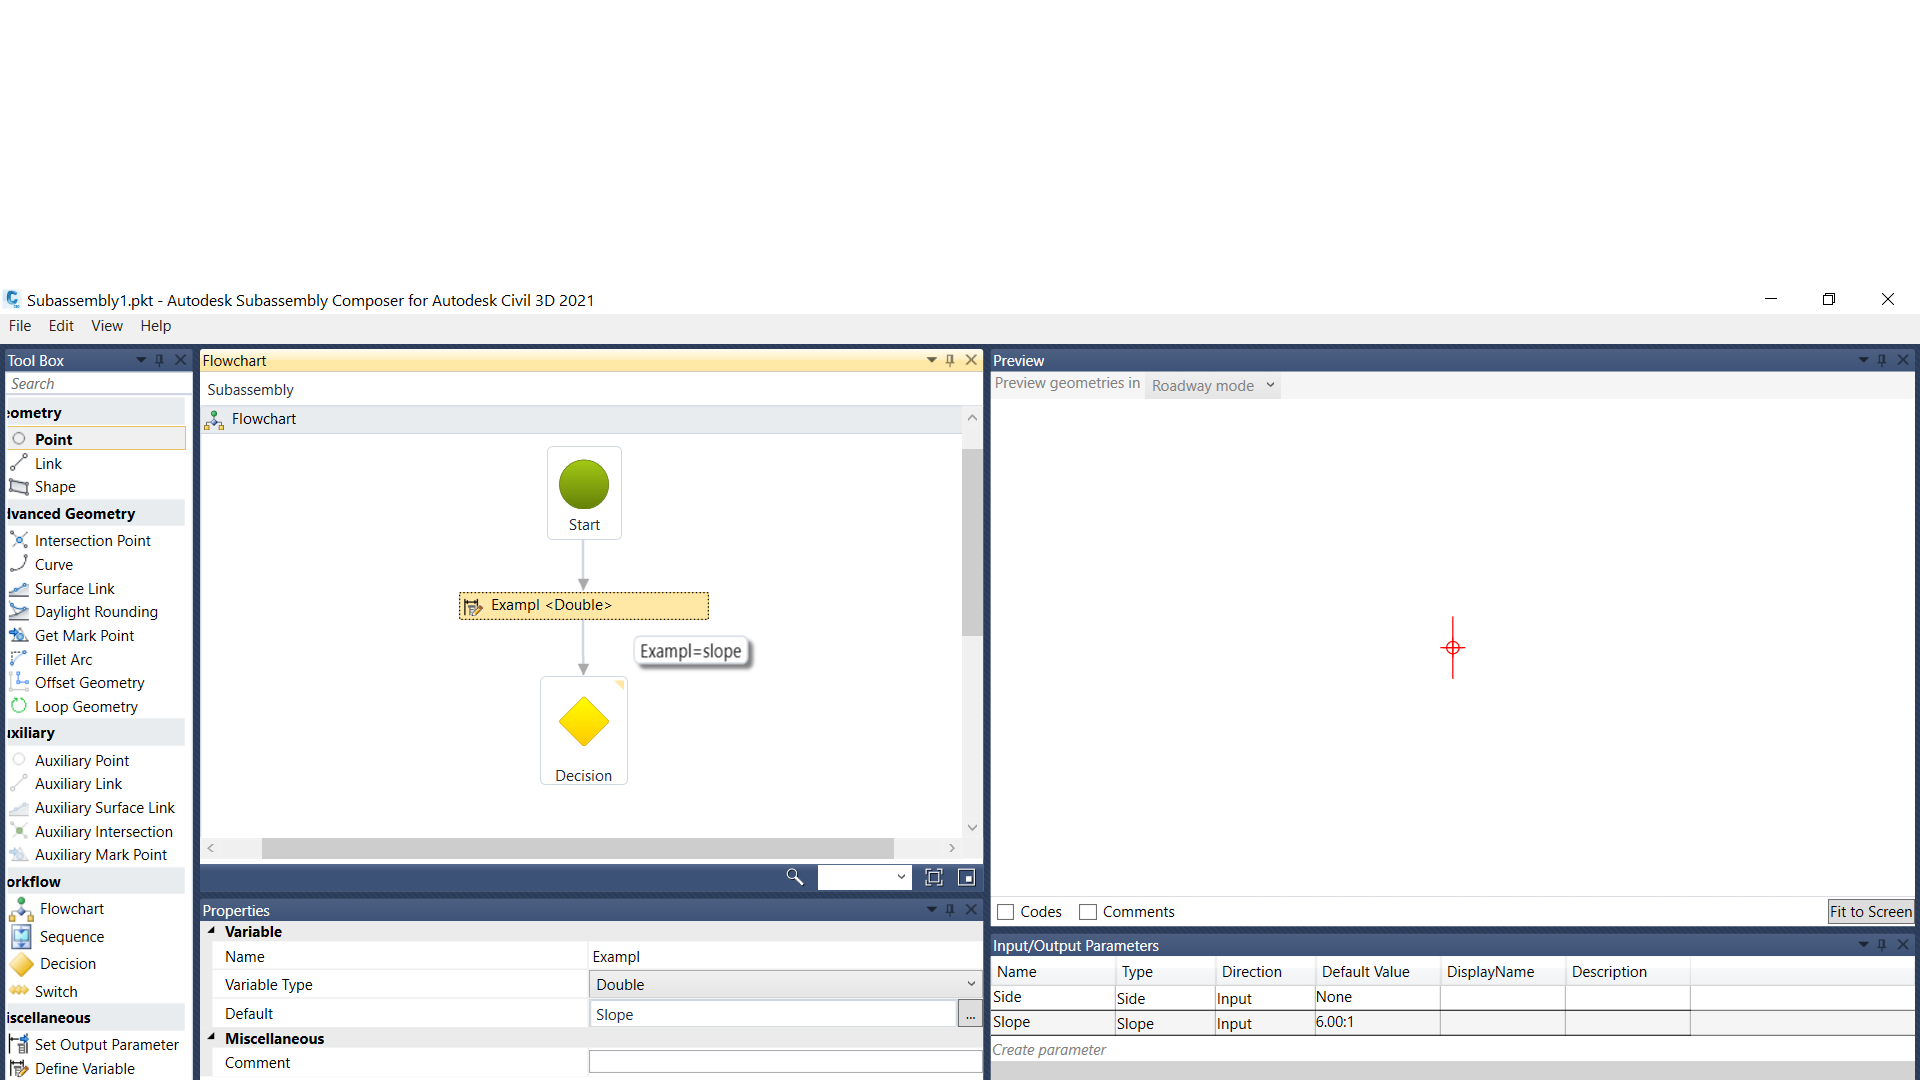Pick the Auxiliary Surface Link tool
The width and height of the screenshot is (1920, 1080).
point(105,807)
